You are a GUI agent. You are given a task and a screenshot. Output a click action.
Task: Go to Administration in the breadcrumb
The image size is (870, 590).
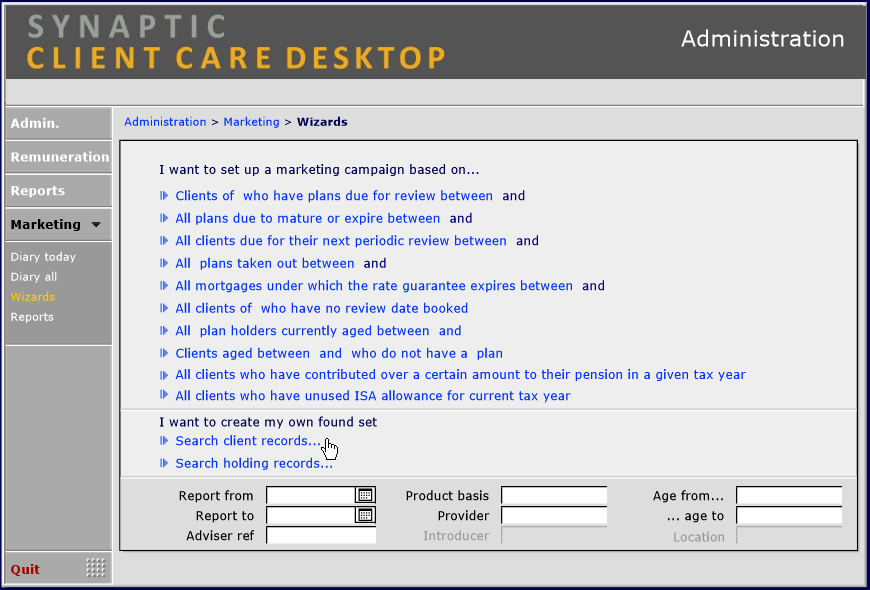165,122
